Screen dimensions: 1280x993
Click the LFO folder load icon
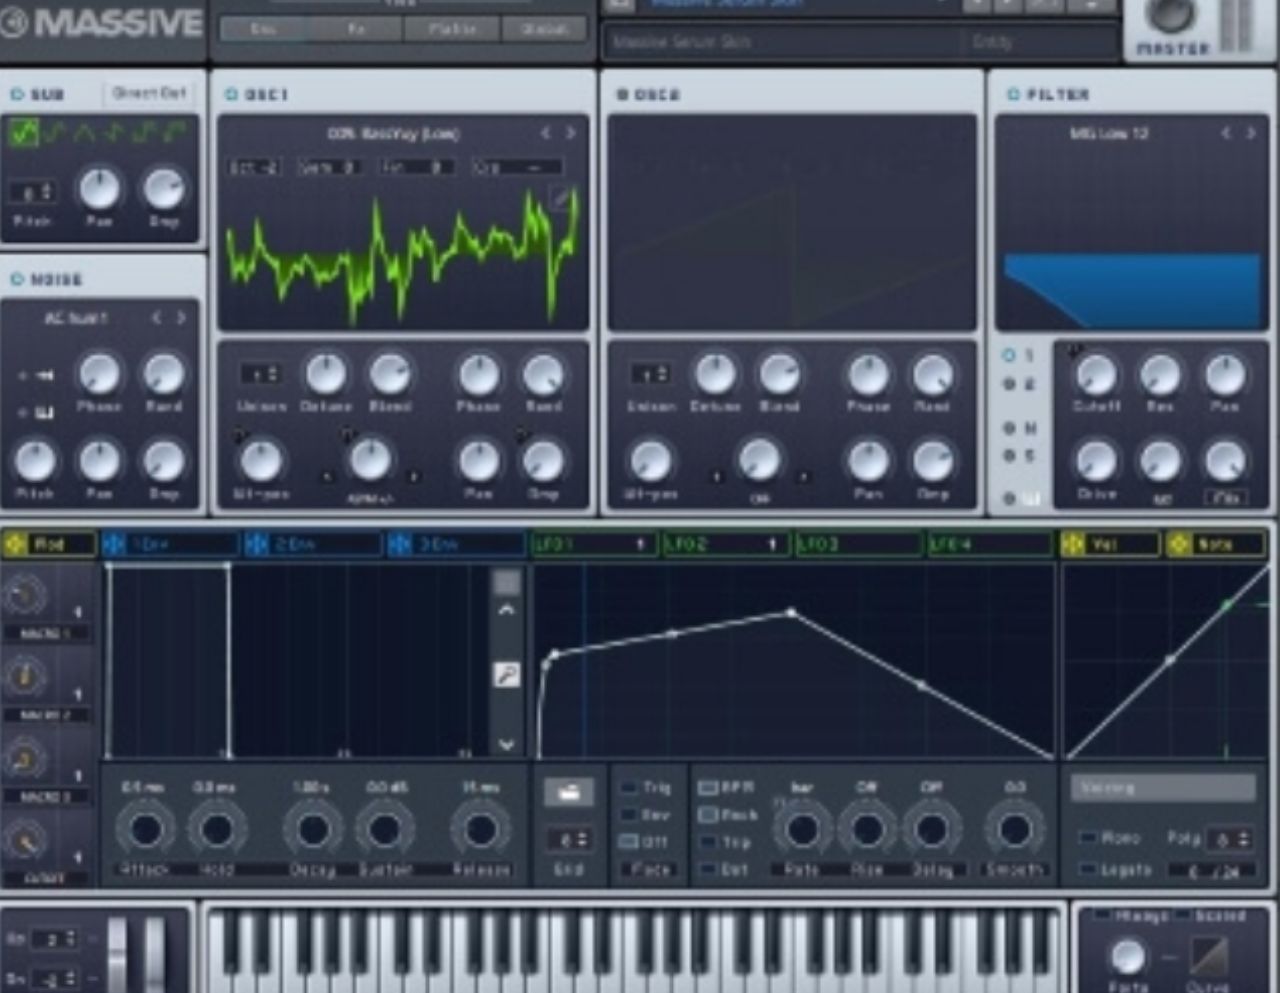tap(569, 793)
